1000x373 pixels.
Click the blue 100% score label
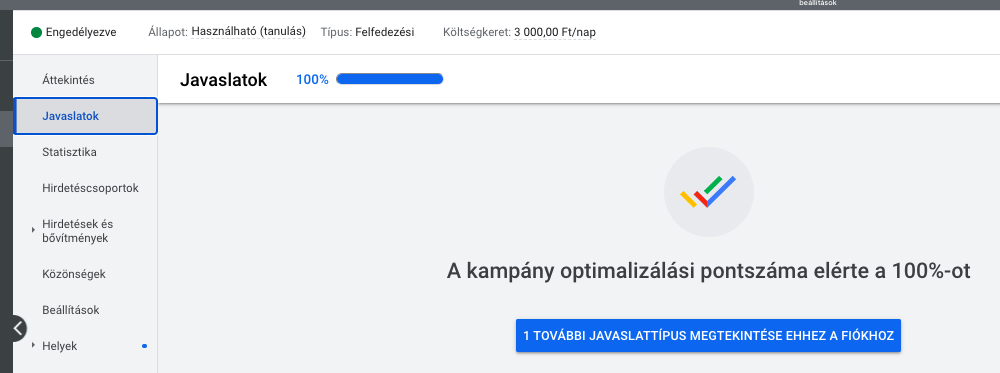tap(312, 80)
